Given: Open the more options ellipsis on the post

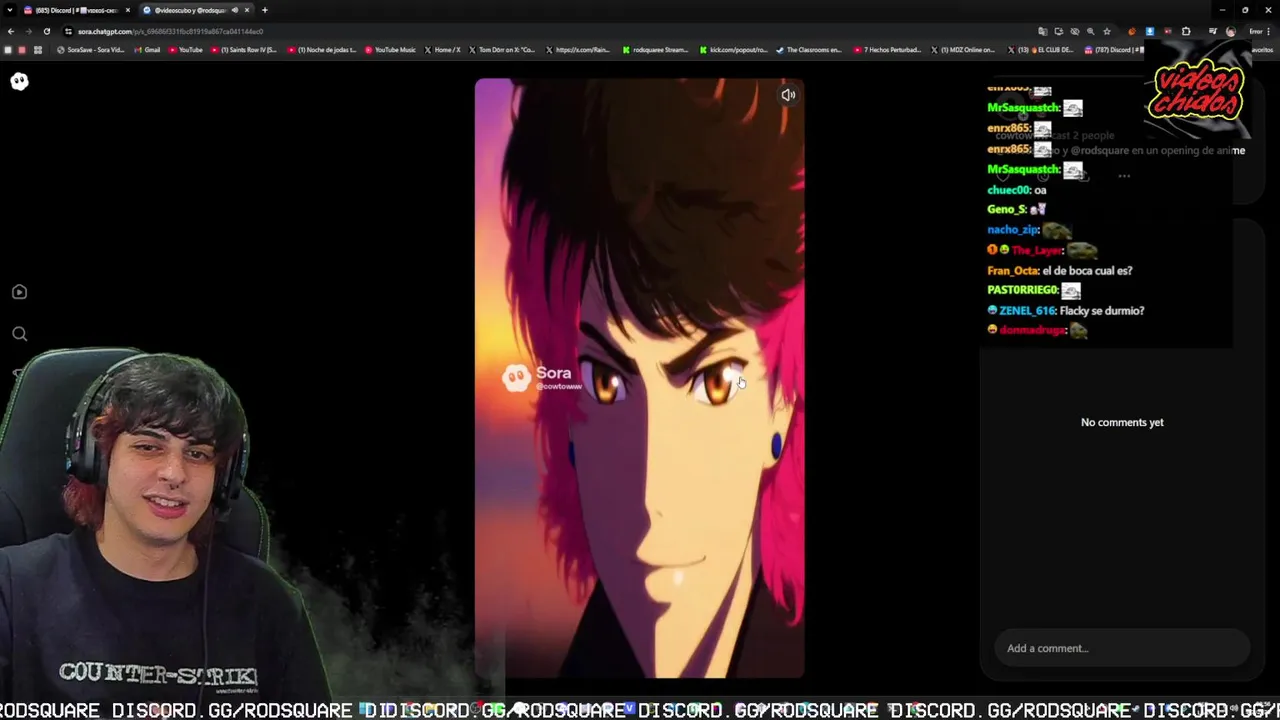Looking at the screenshot, I should [1124, 176].
